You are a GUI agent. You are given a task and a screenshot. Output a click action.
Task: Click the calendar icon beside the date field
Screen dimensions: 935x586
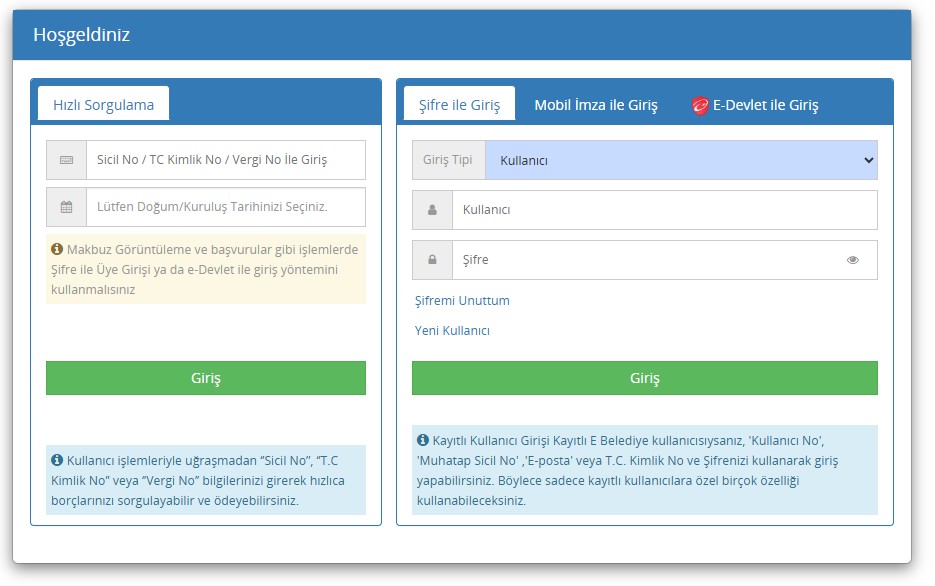tap(66, 207)
